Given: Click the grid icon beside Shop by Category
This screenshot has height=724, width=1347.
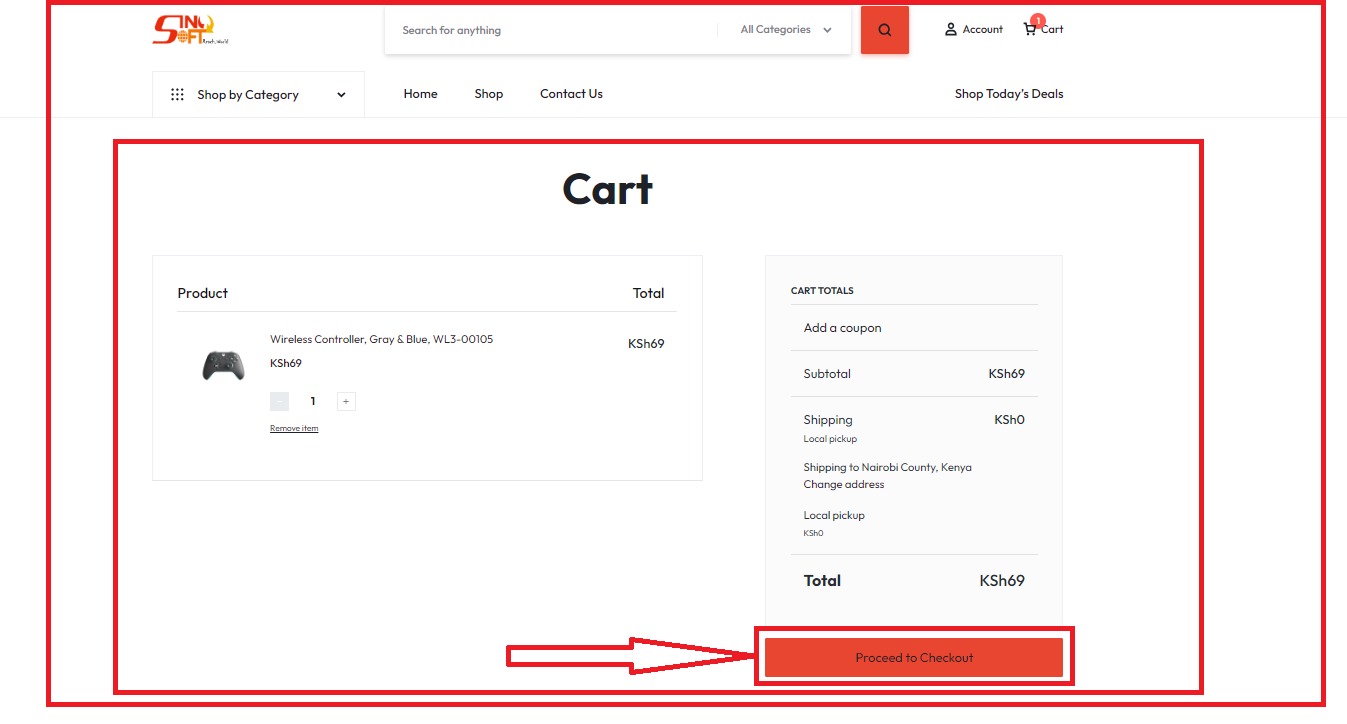Looking at the screenshot, I should (177, 93).
